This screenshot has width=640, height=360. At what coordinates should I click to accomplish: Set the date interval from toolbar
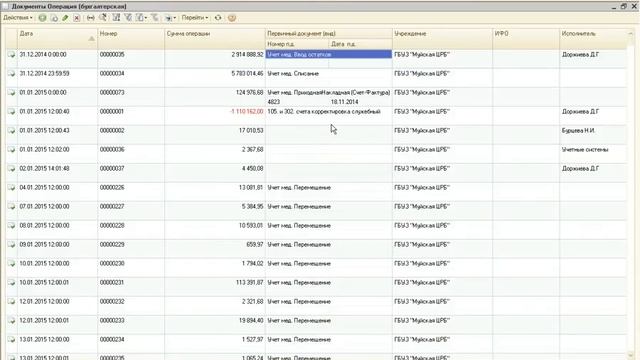(x=91, y=18)
